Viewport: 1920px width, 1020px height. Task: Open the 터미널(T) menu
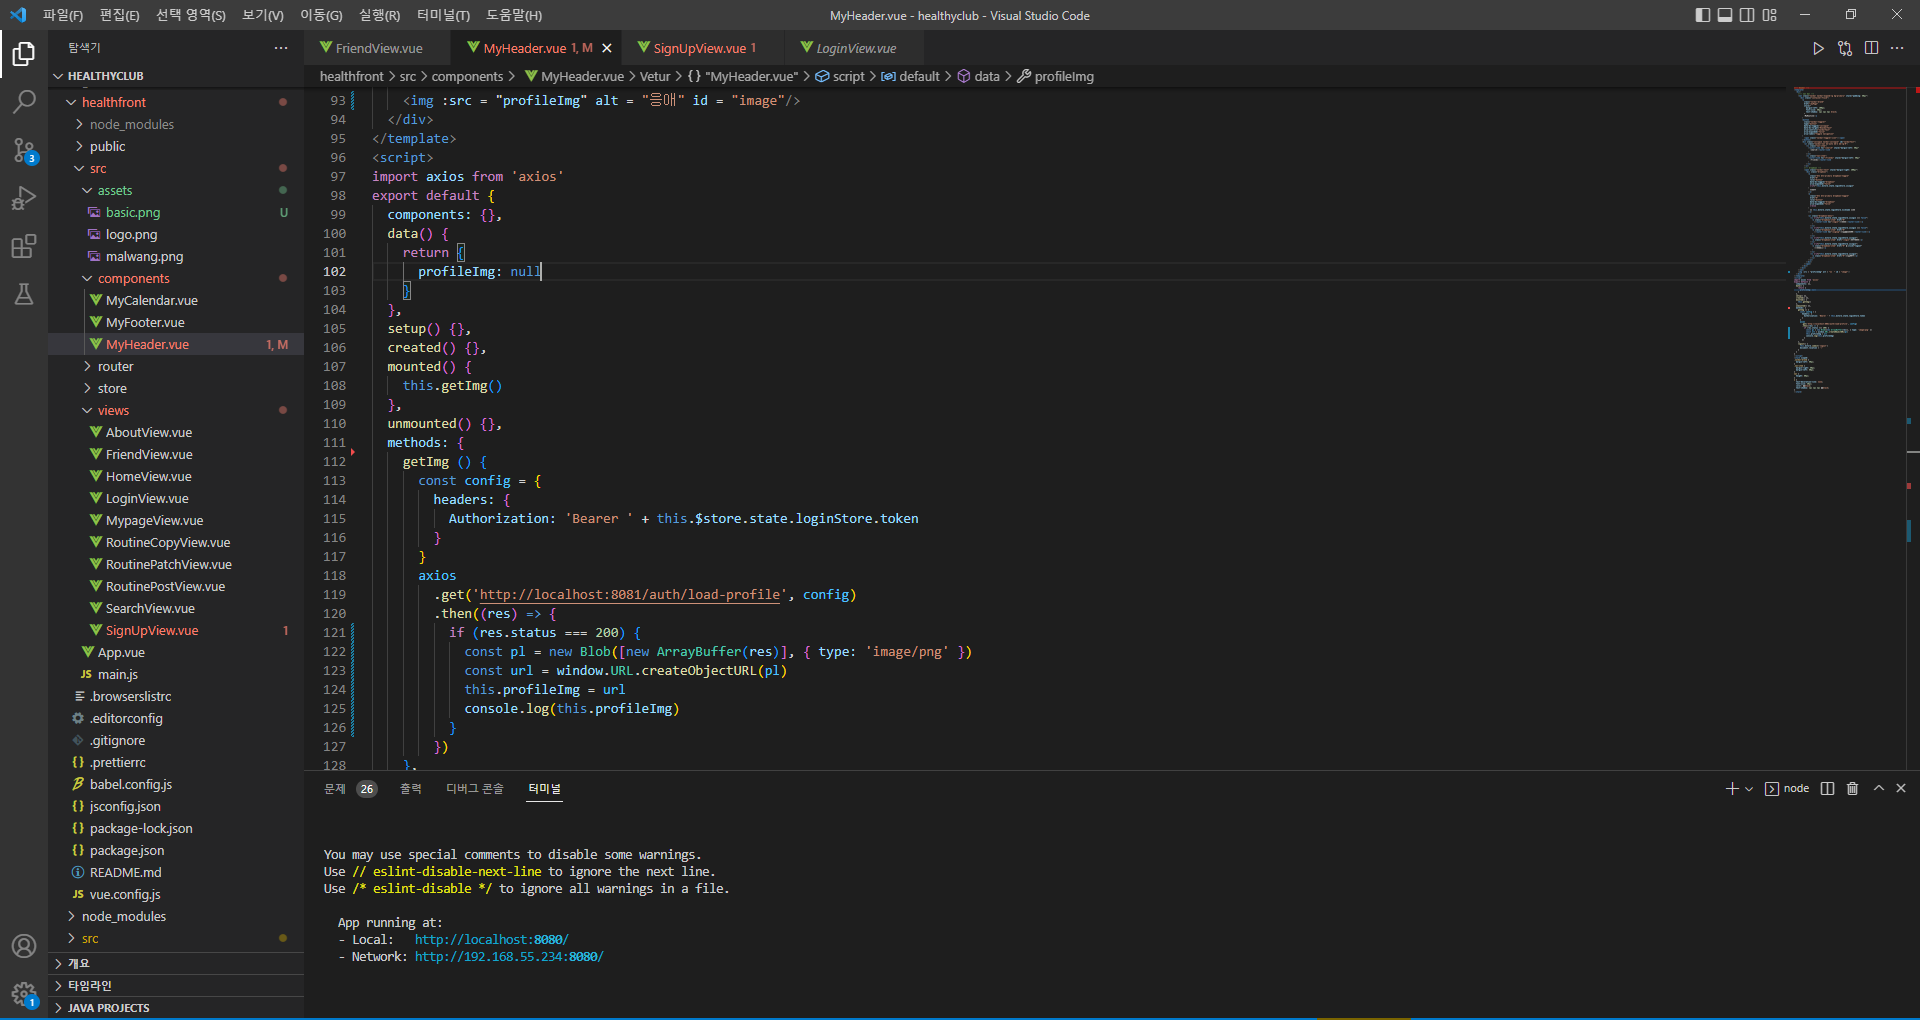tap(442, 15)
